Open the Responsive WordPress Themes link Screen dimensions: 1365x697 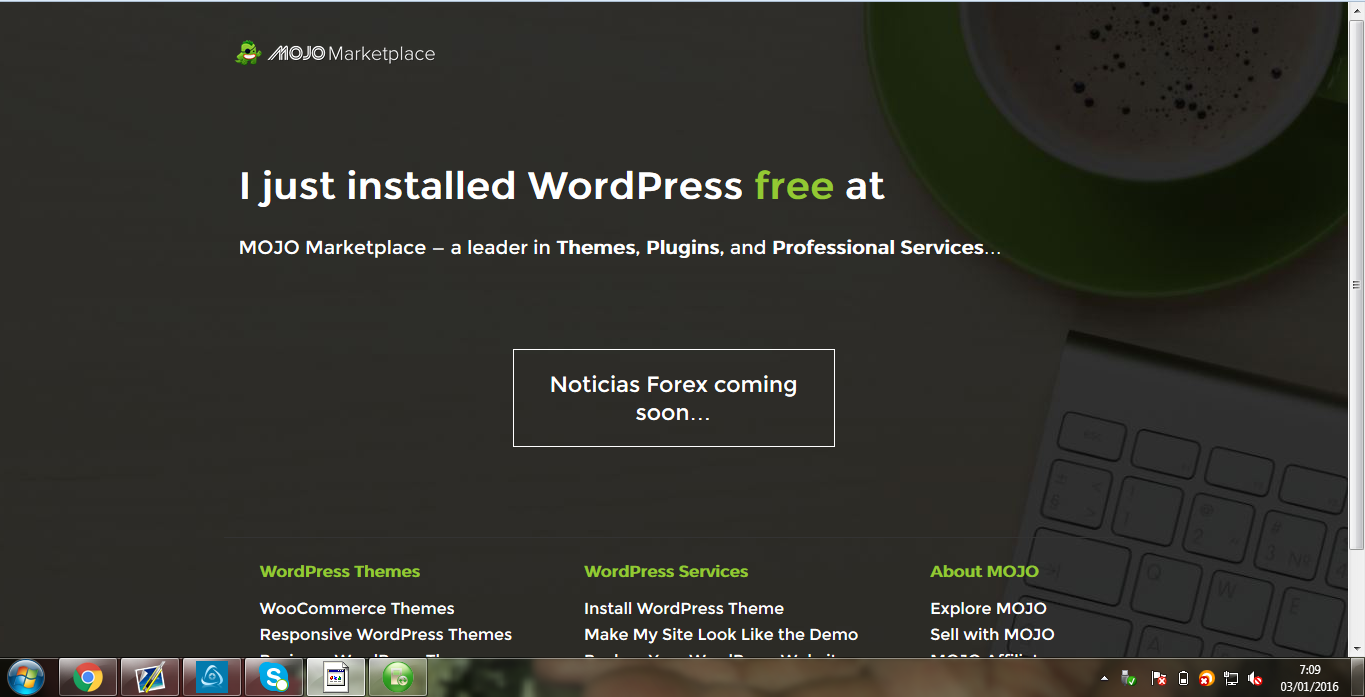coord(386,634)
